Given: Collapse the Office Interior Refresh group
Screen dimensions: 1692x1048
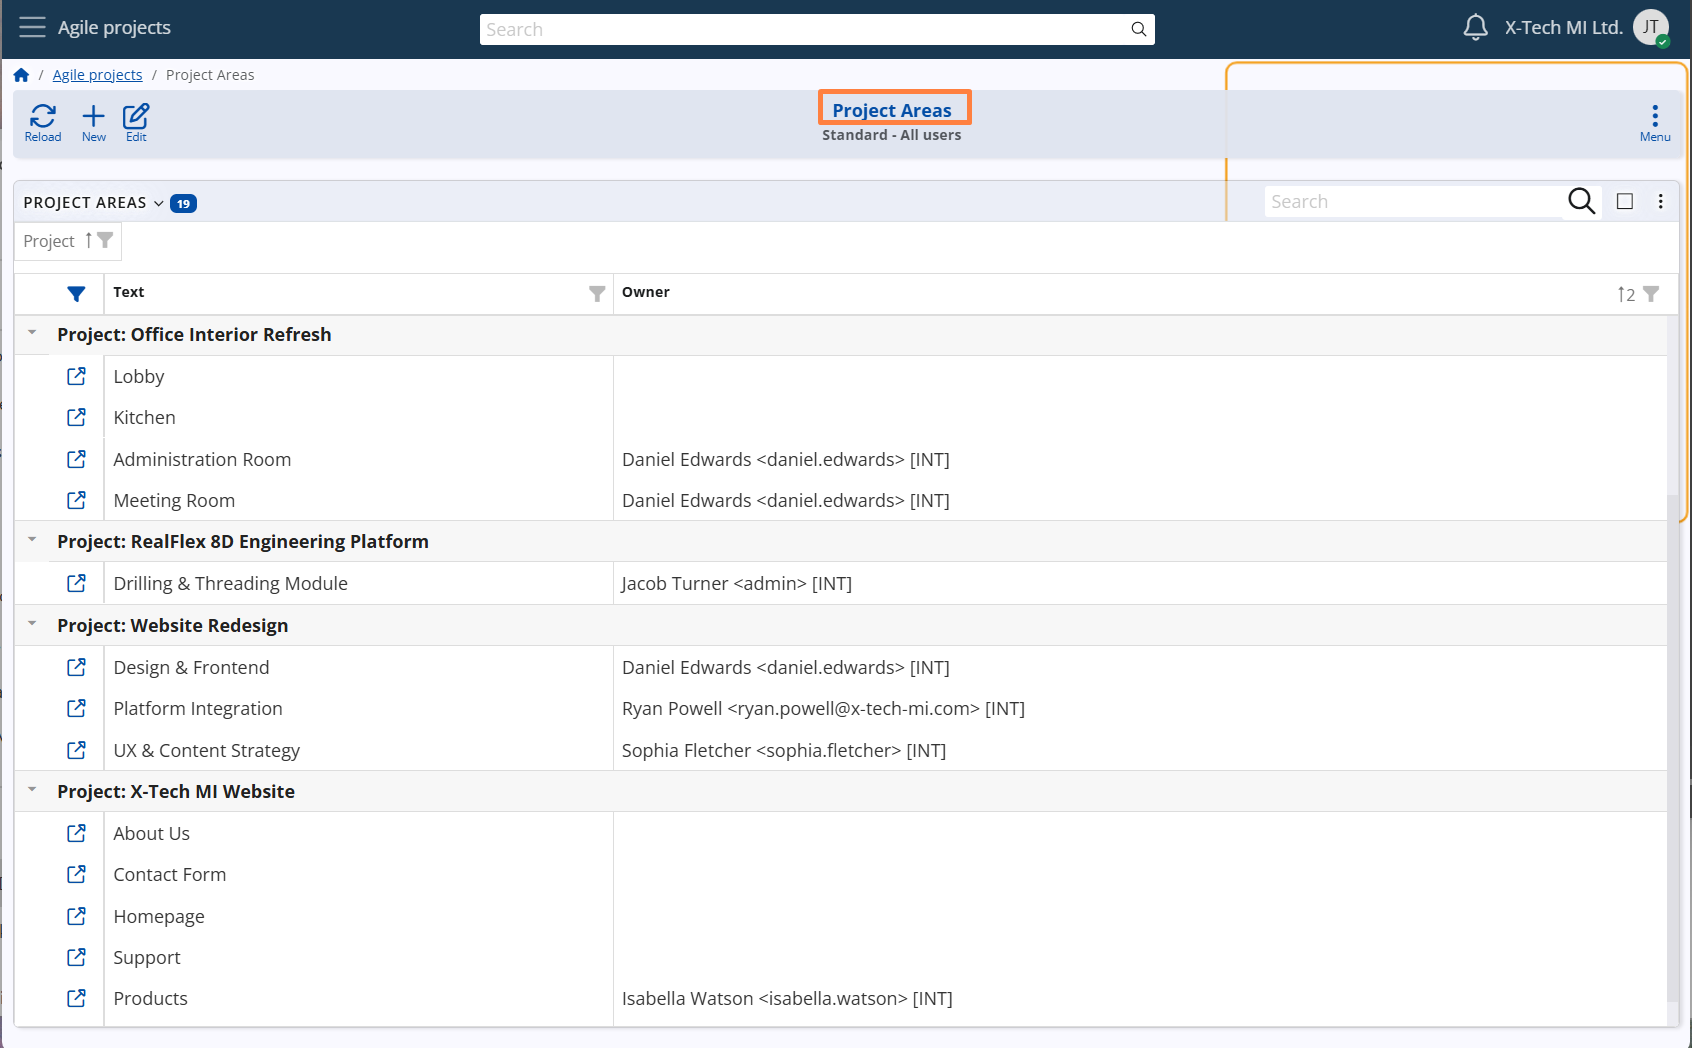Looking at the screenshot, I should (x=32, y=333).
